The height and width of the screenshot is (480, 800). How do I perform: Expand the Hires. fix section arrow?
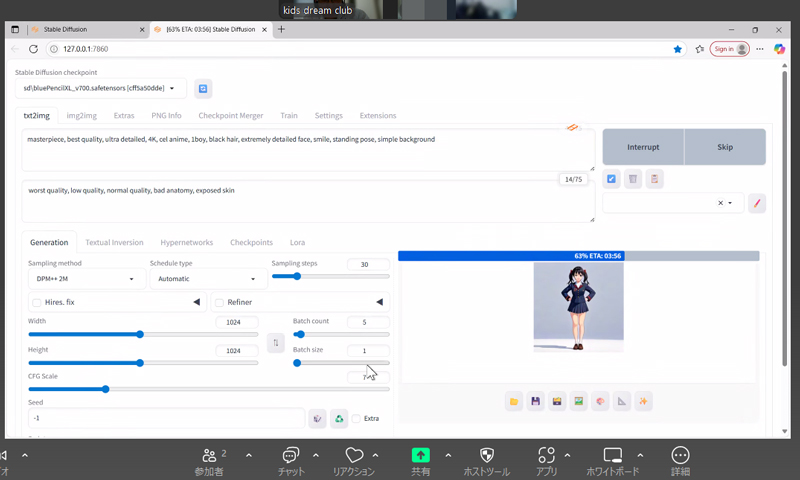[196, 302]
